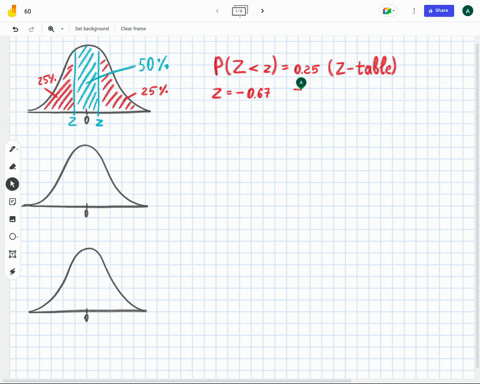Select the Eraser tool

(x=12, y=167)
